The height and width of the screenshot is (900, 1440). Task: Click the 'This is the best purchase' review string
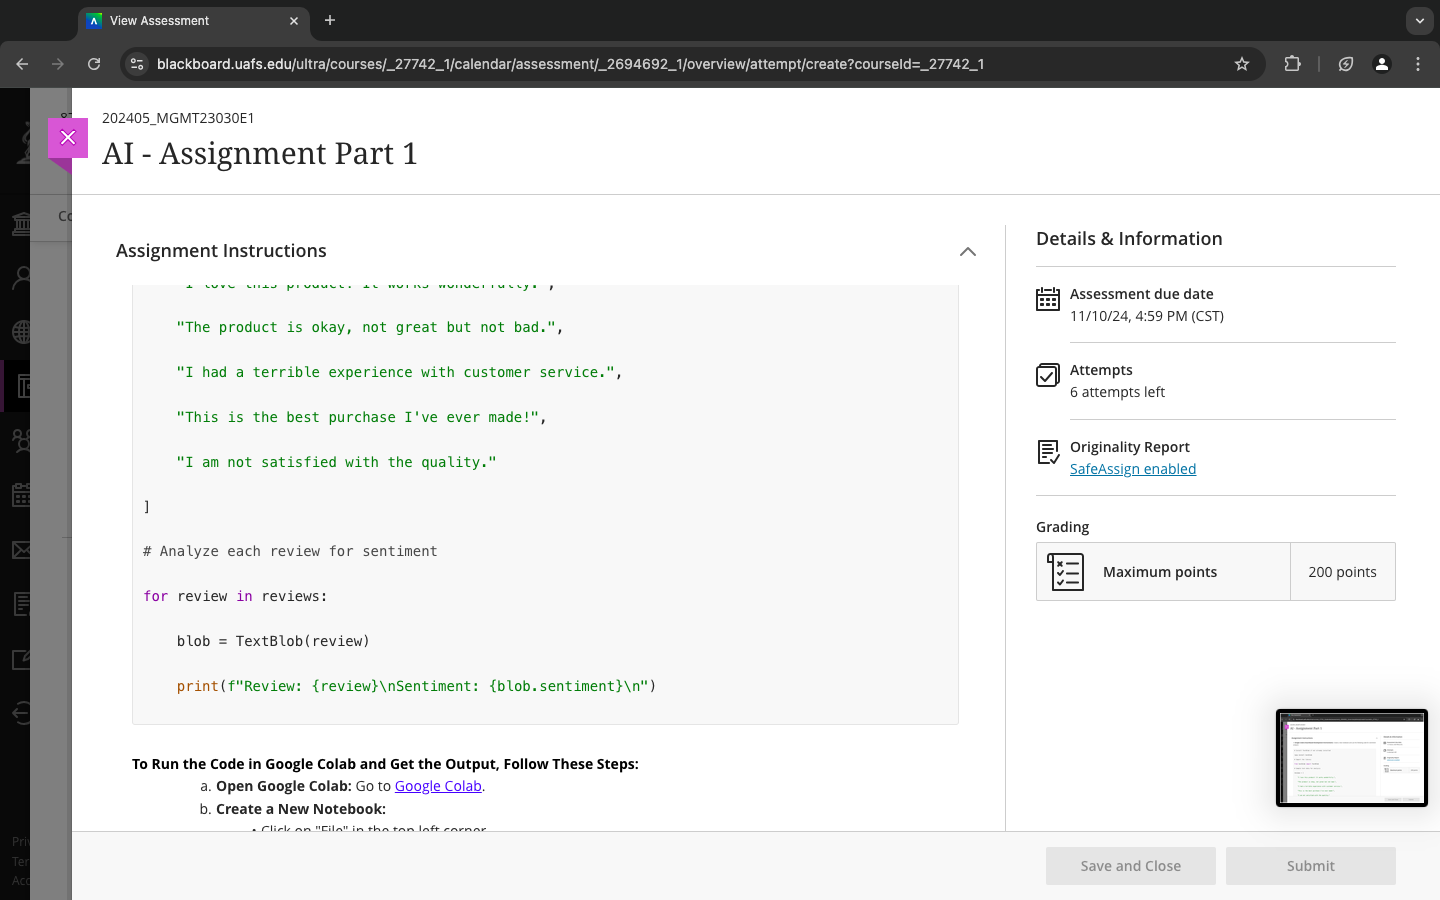pyautogui.click(x=361, y=417)
